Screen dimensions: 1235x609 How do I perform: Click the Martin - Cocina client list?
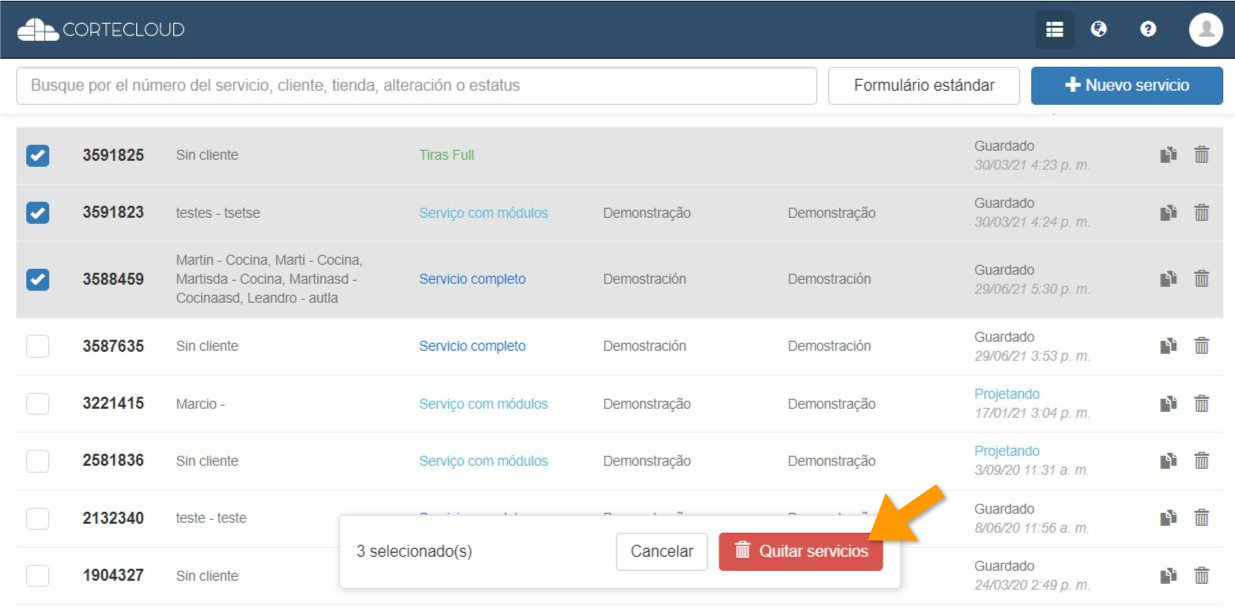(x=269, y=279)
